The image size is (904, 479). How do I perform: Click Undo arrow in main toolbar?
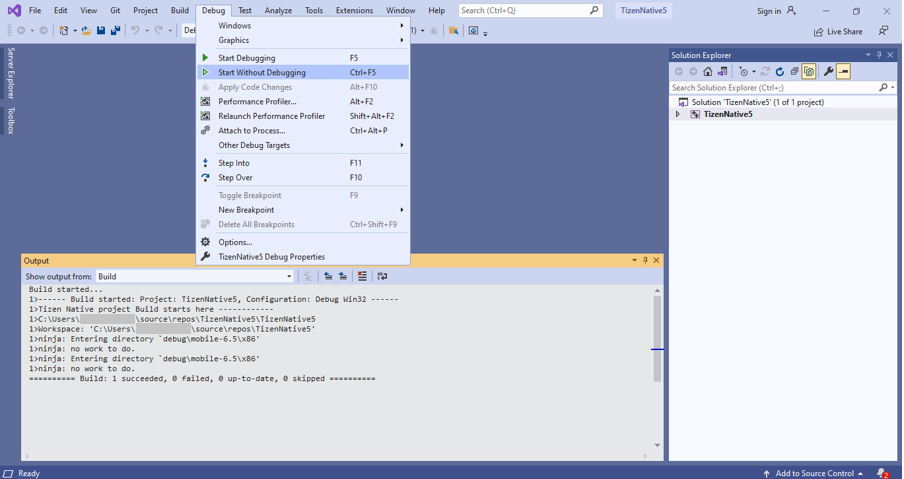[x=135, y=31]
